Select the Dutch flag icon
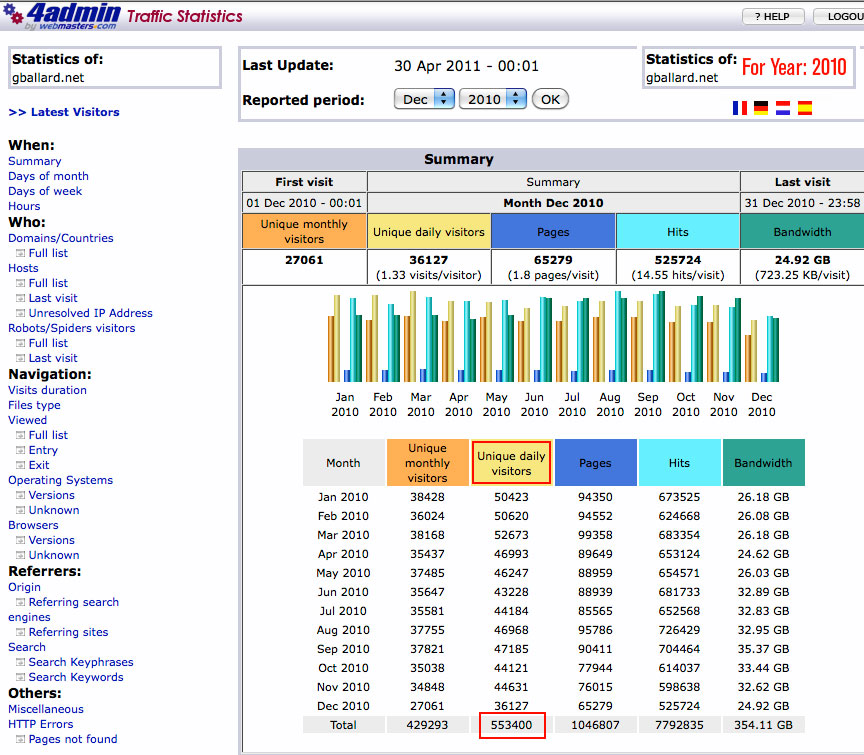The image size is (864, 755). pos(783,108)
